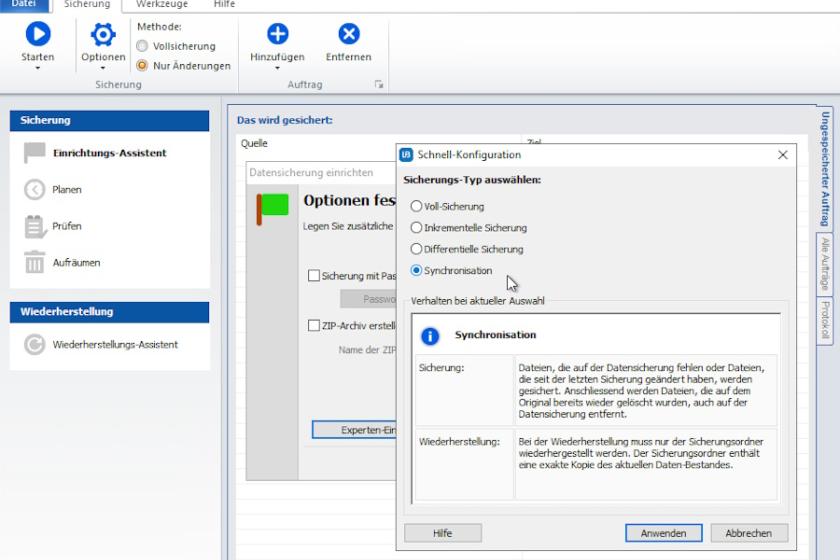Open the Auftrag group dialog launcher
Screen dimensions: 840x560
click(379, 84)
